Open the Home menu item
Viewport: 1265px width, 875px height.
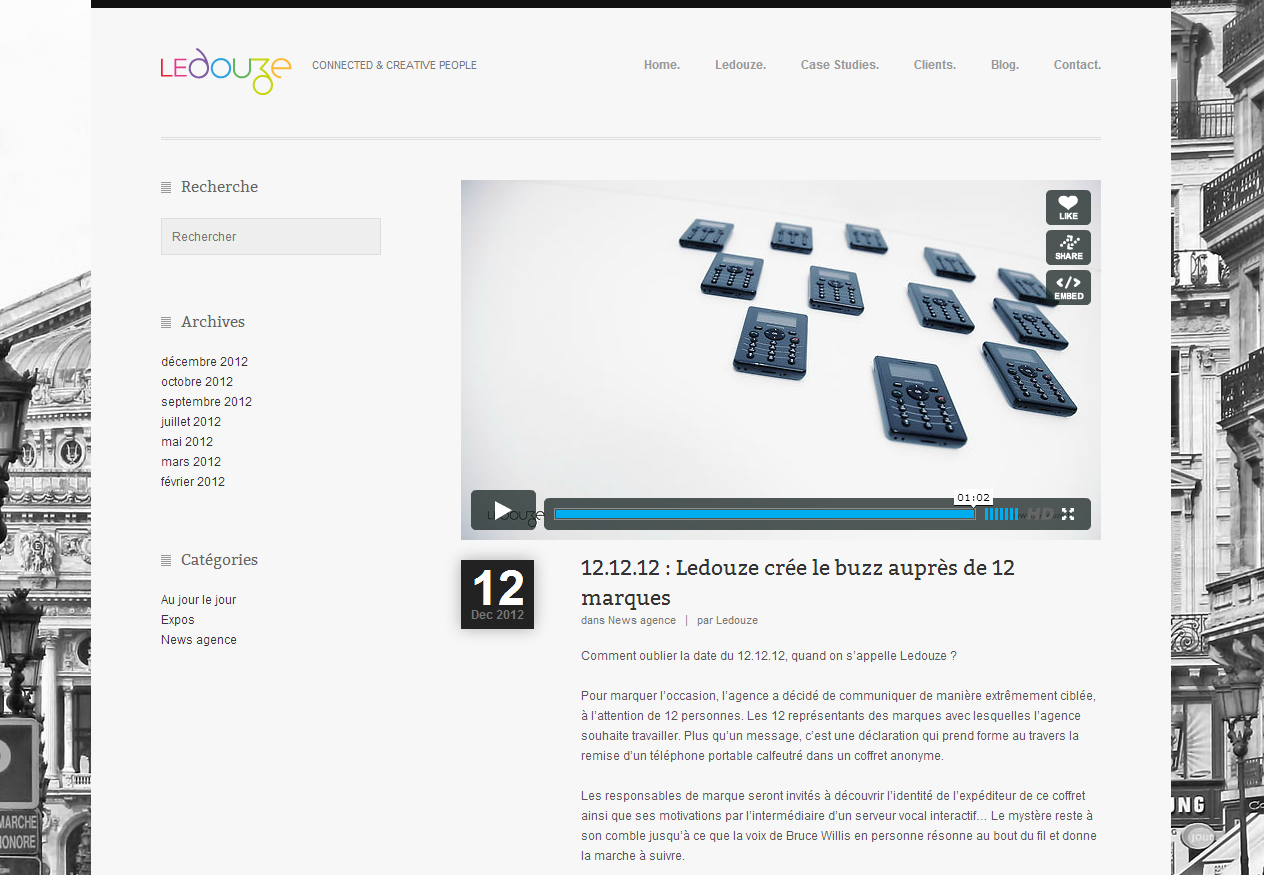[662, 65]
